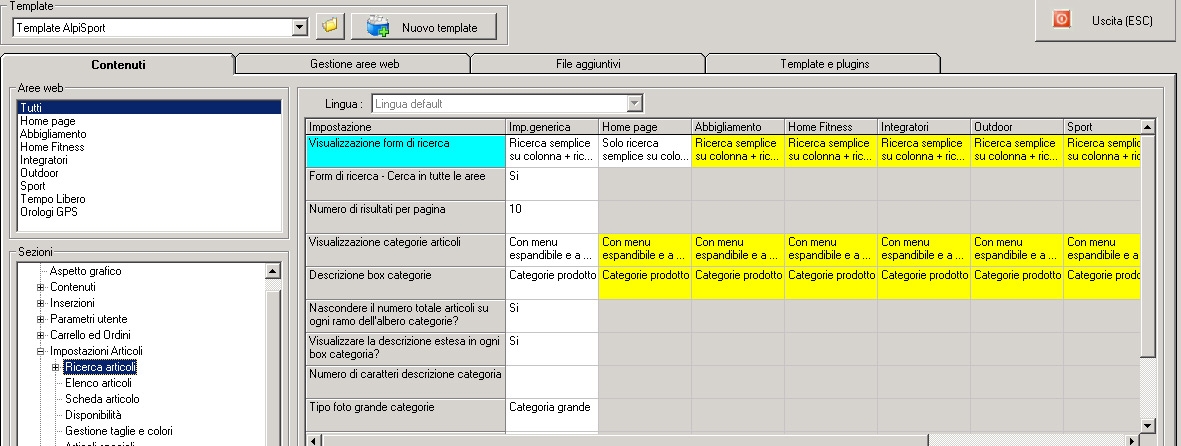
Task: Select Elenco articoli in Sezioni tree
Action: (x=98, y=383)
